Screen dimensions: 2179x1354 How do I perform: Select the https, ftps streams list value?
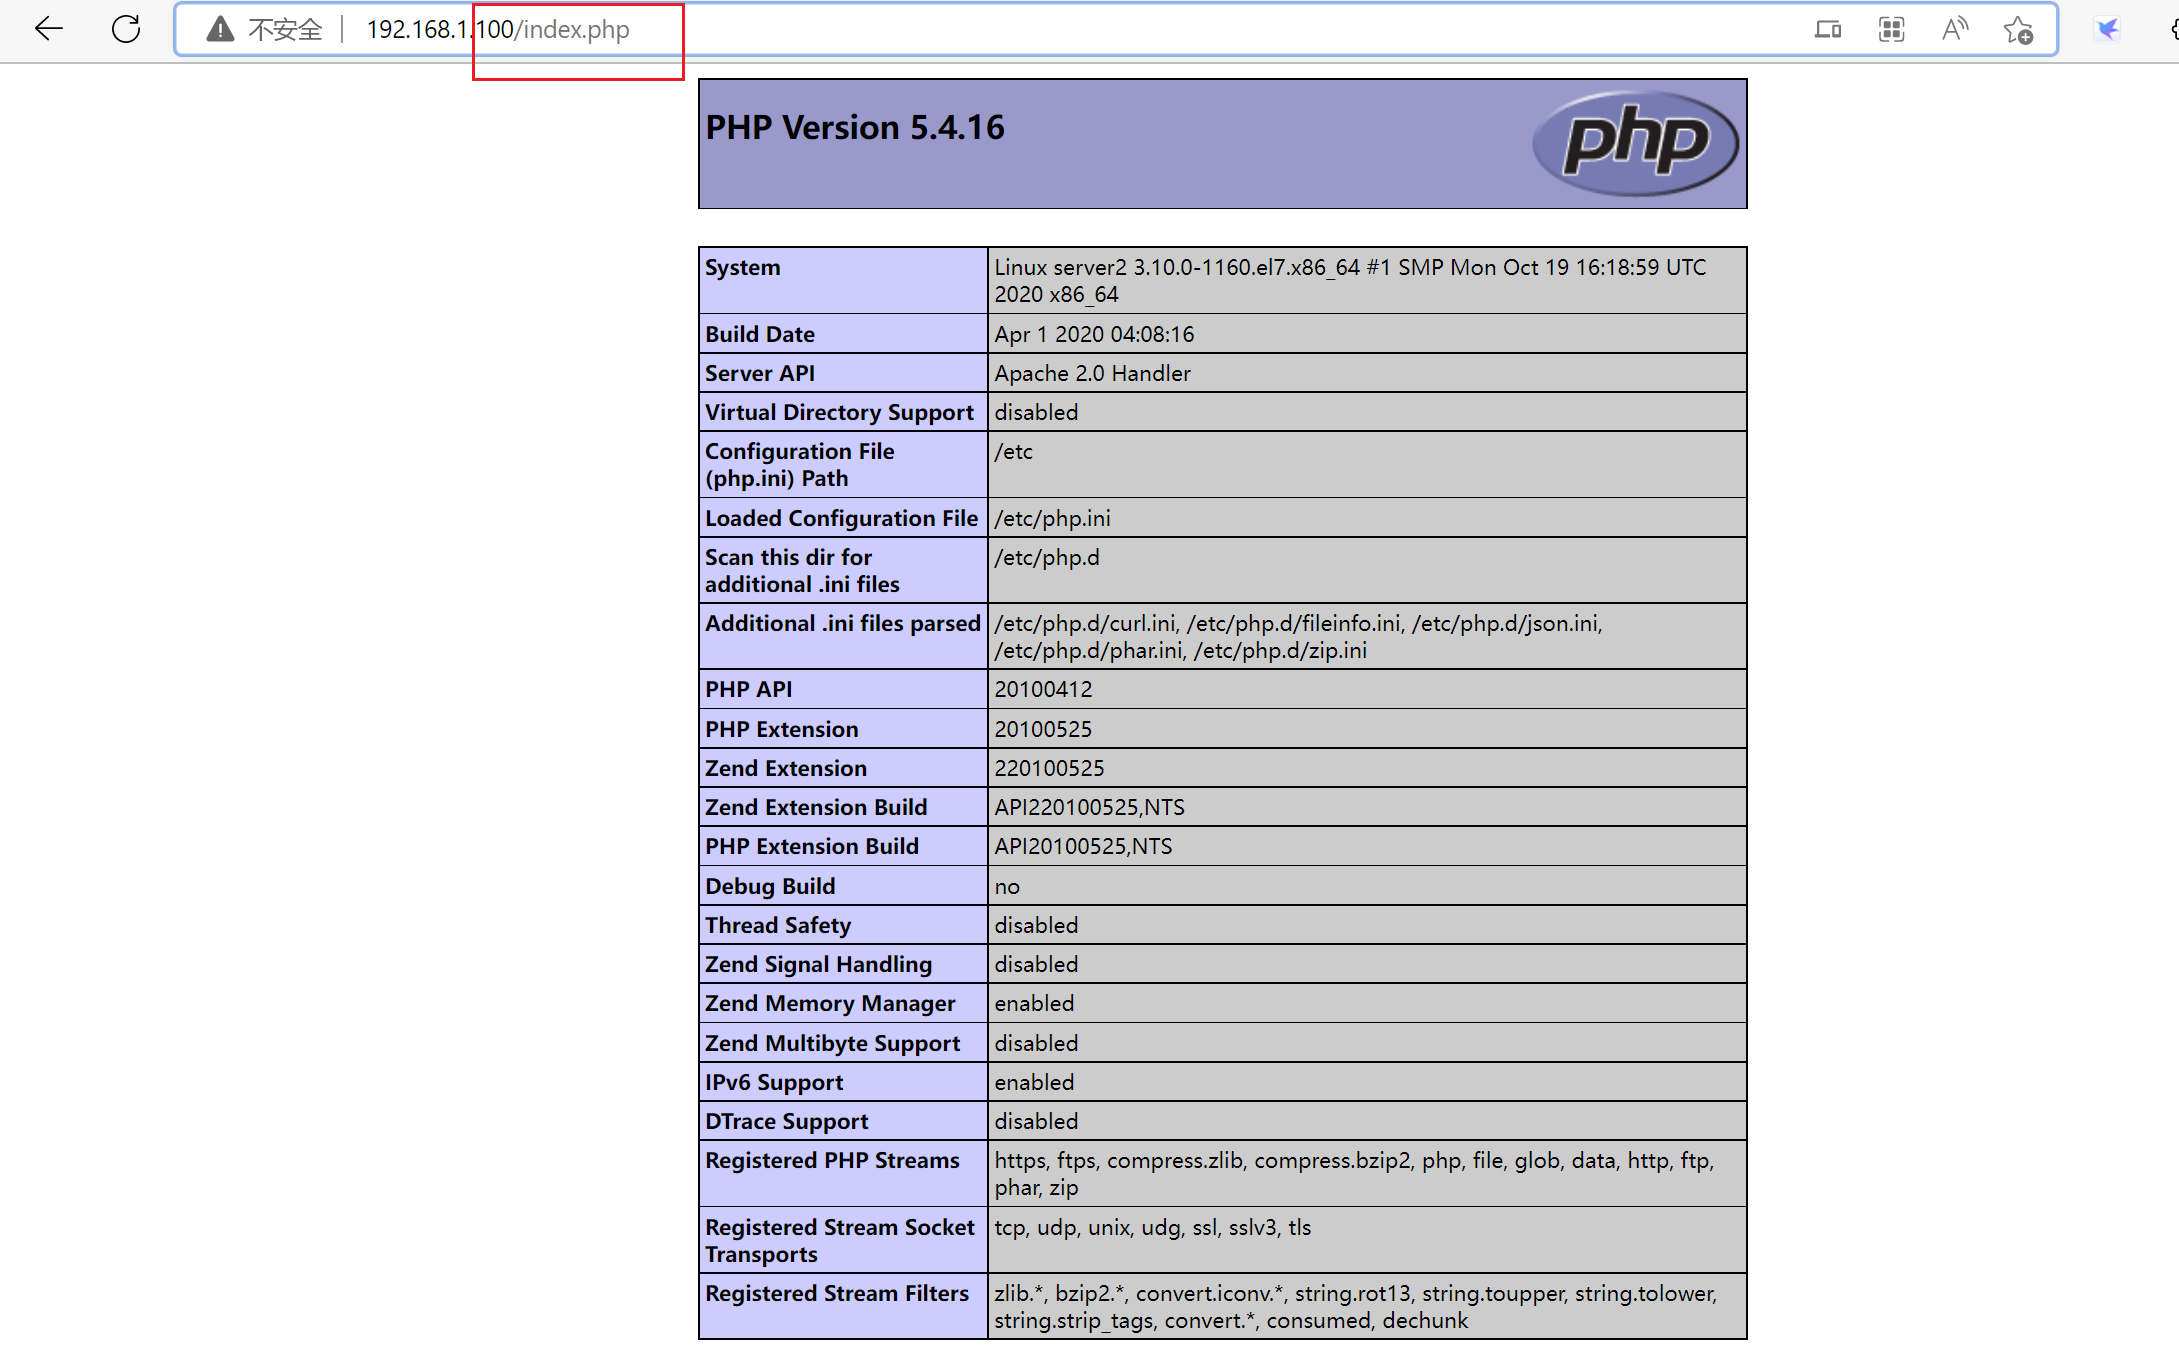click(1354, 1174)
